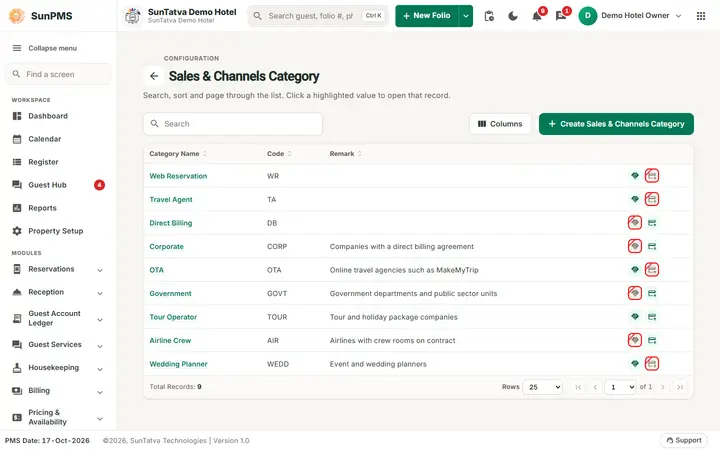This screenshot has width=720, height=450.
Task: Click the card icon in the Corporate row
Action: click(x=652, y=246)
